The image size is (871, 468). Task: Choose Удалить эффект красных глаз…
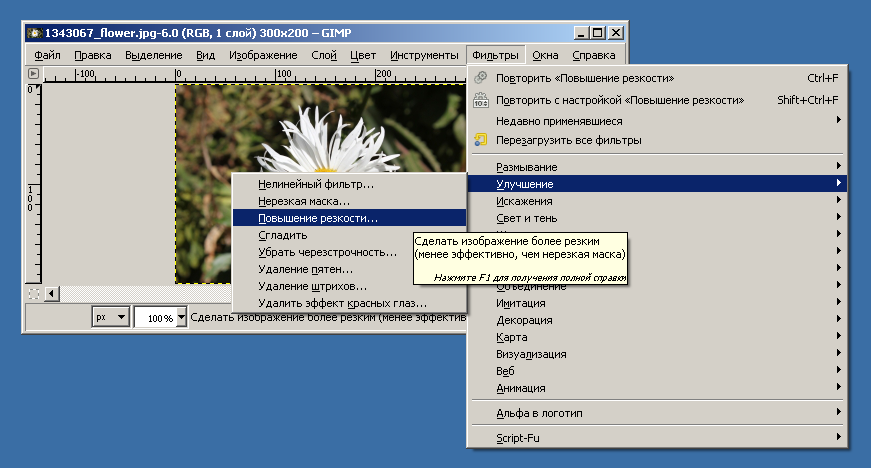coord(349,303)
